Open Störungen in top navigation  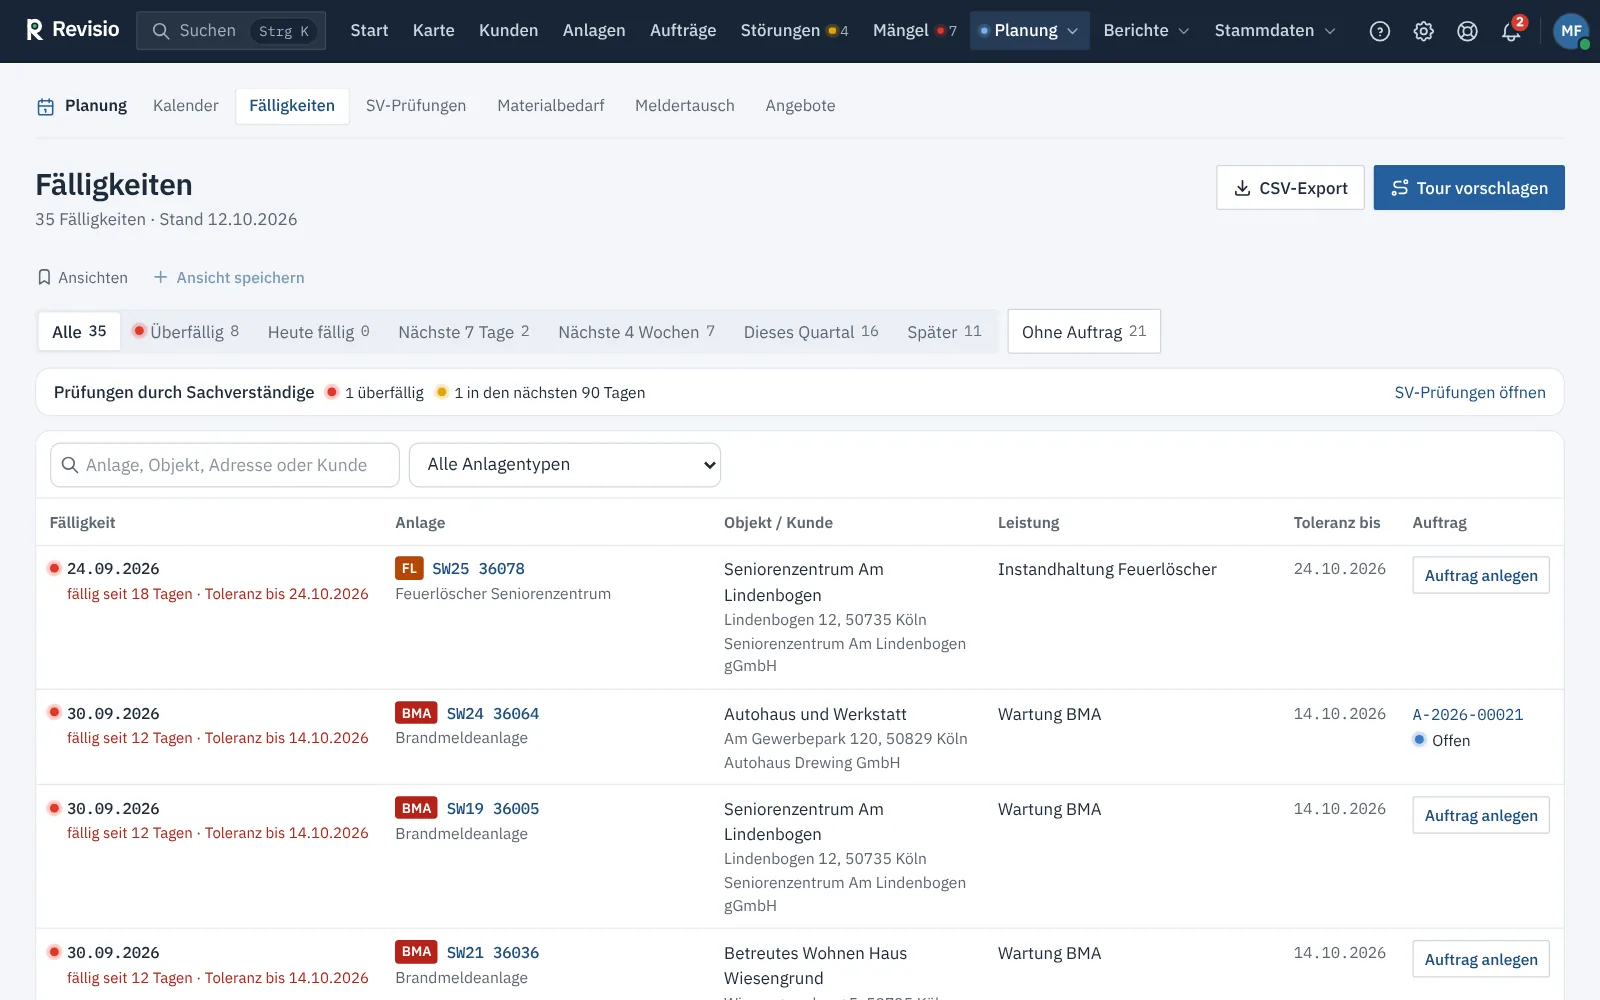pyautogui.click(x=794, y=31)
